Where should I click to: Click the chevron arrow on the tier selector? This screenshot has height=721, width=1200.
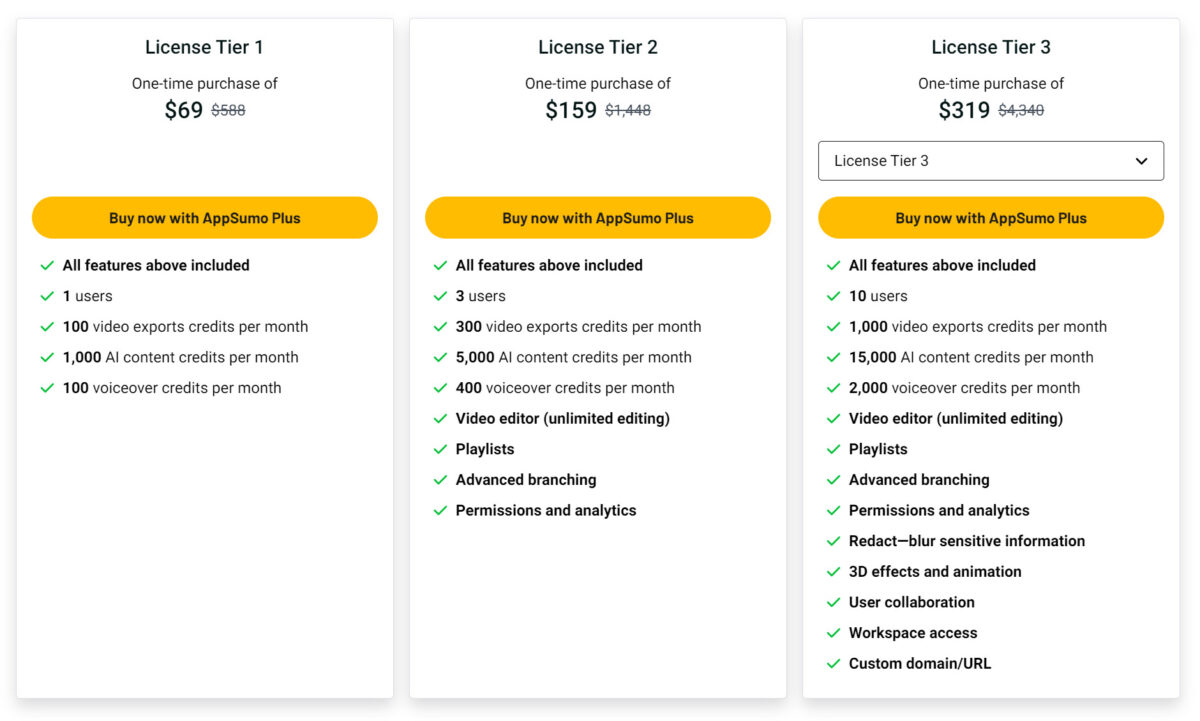point(1140,160)
